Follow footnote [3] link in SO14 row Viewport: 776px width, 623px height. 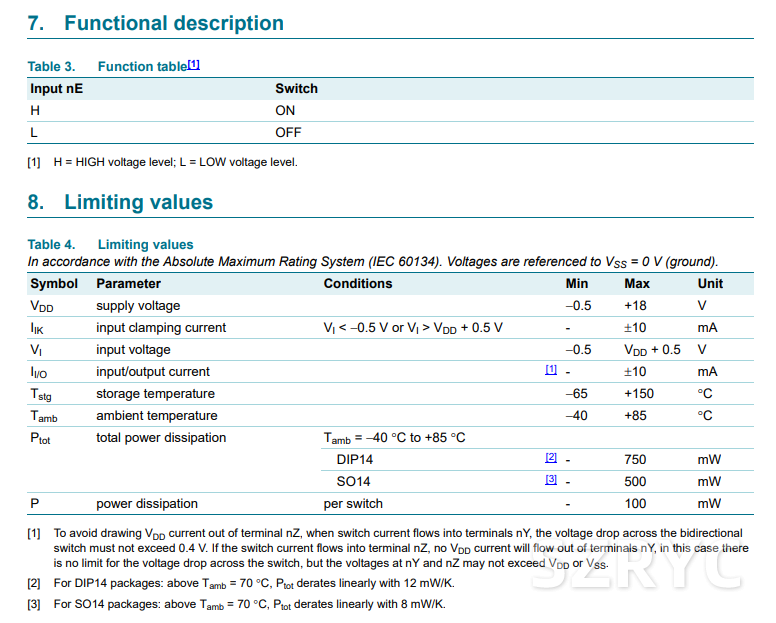[550, 480]
